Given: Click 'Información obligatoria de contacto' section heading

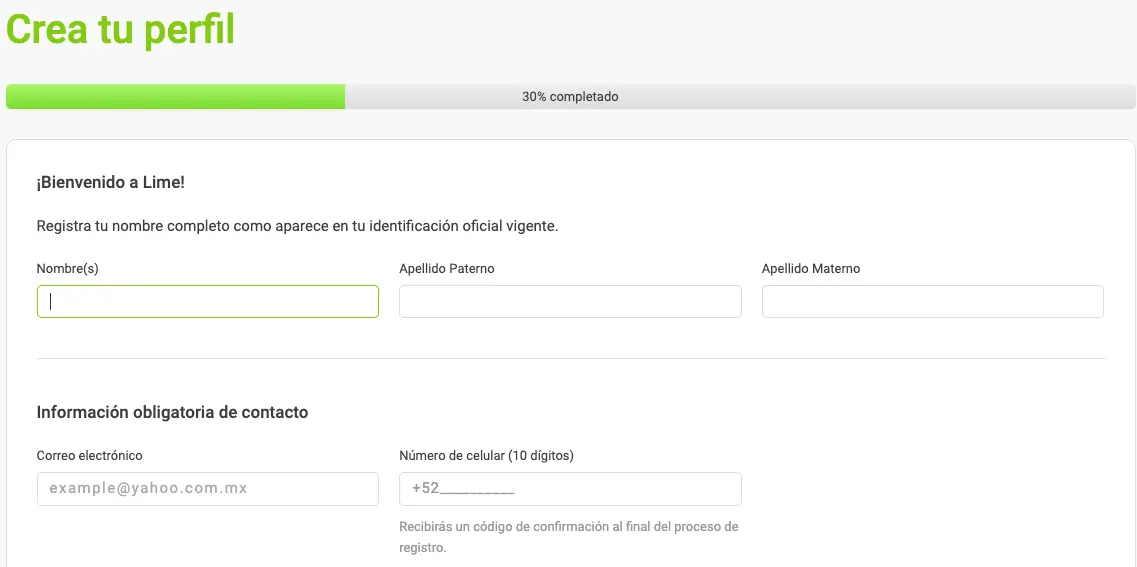Looking at the screenshot, I should tap(173, 413).
